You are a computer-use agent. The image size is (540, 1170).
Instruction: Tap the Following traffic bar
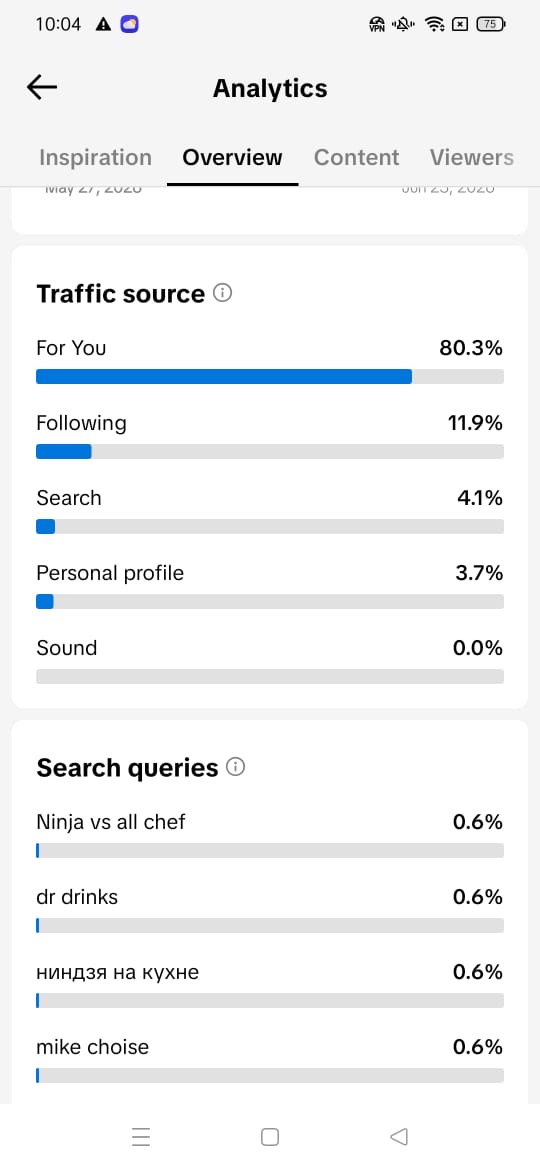pos(270,451)
